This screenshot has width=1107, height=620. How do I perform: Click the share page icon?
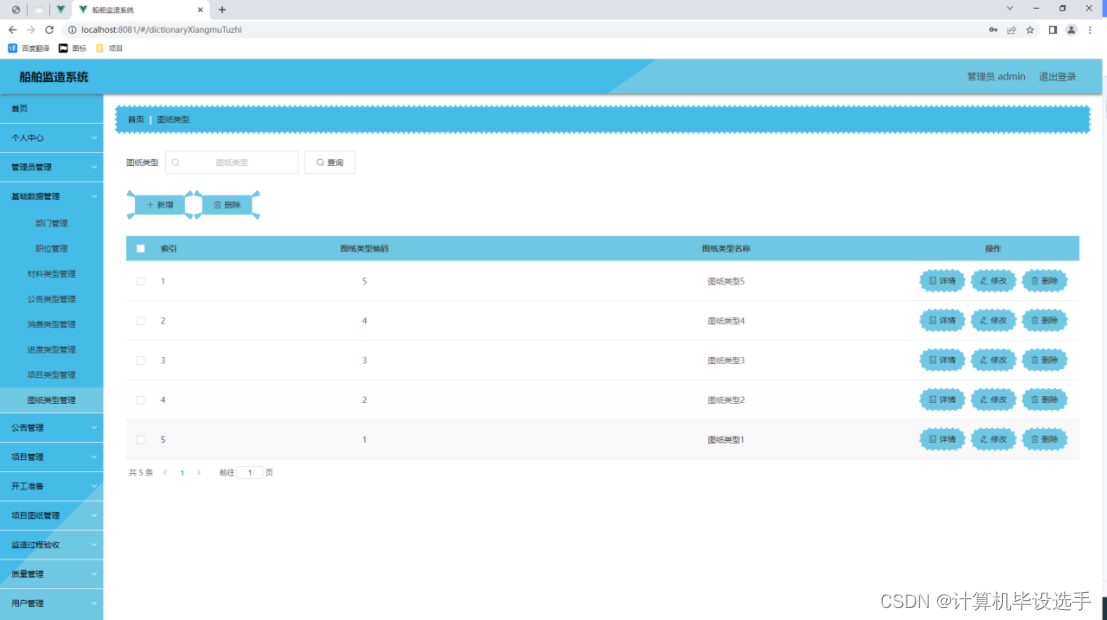(x=1012, y=30)
